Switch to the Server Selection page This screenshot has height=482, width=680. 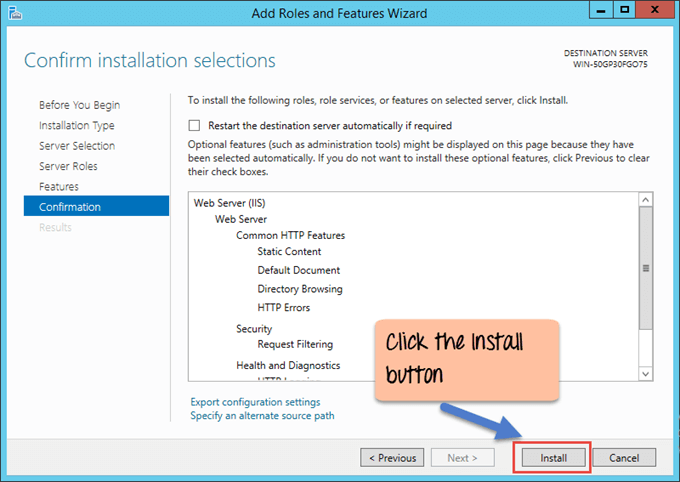tap(76, 146)
